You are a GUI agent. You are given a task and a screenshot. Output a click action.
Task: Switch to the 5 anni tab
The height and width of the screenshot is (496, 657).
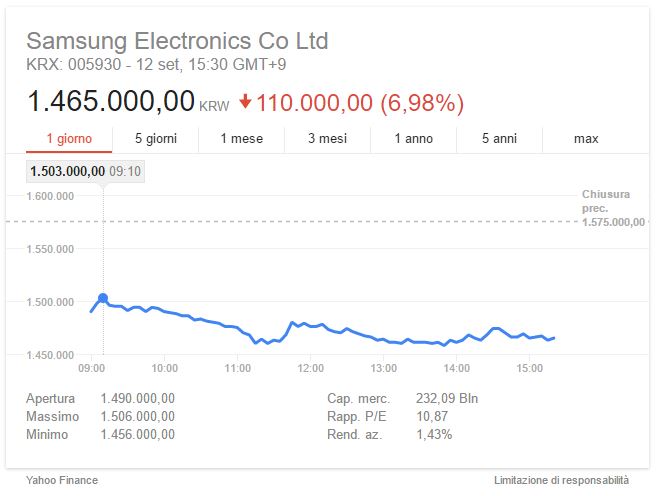pos(499,139)
